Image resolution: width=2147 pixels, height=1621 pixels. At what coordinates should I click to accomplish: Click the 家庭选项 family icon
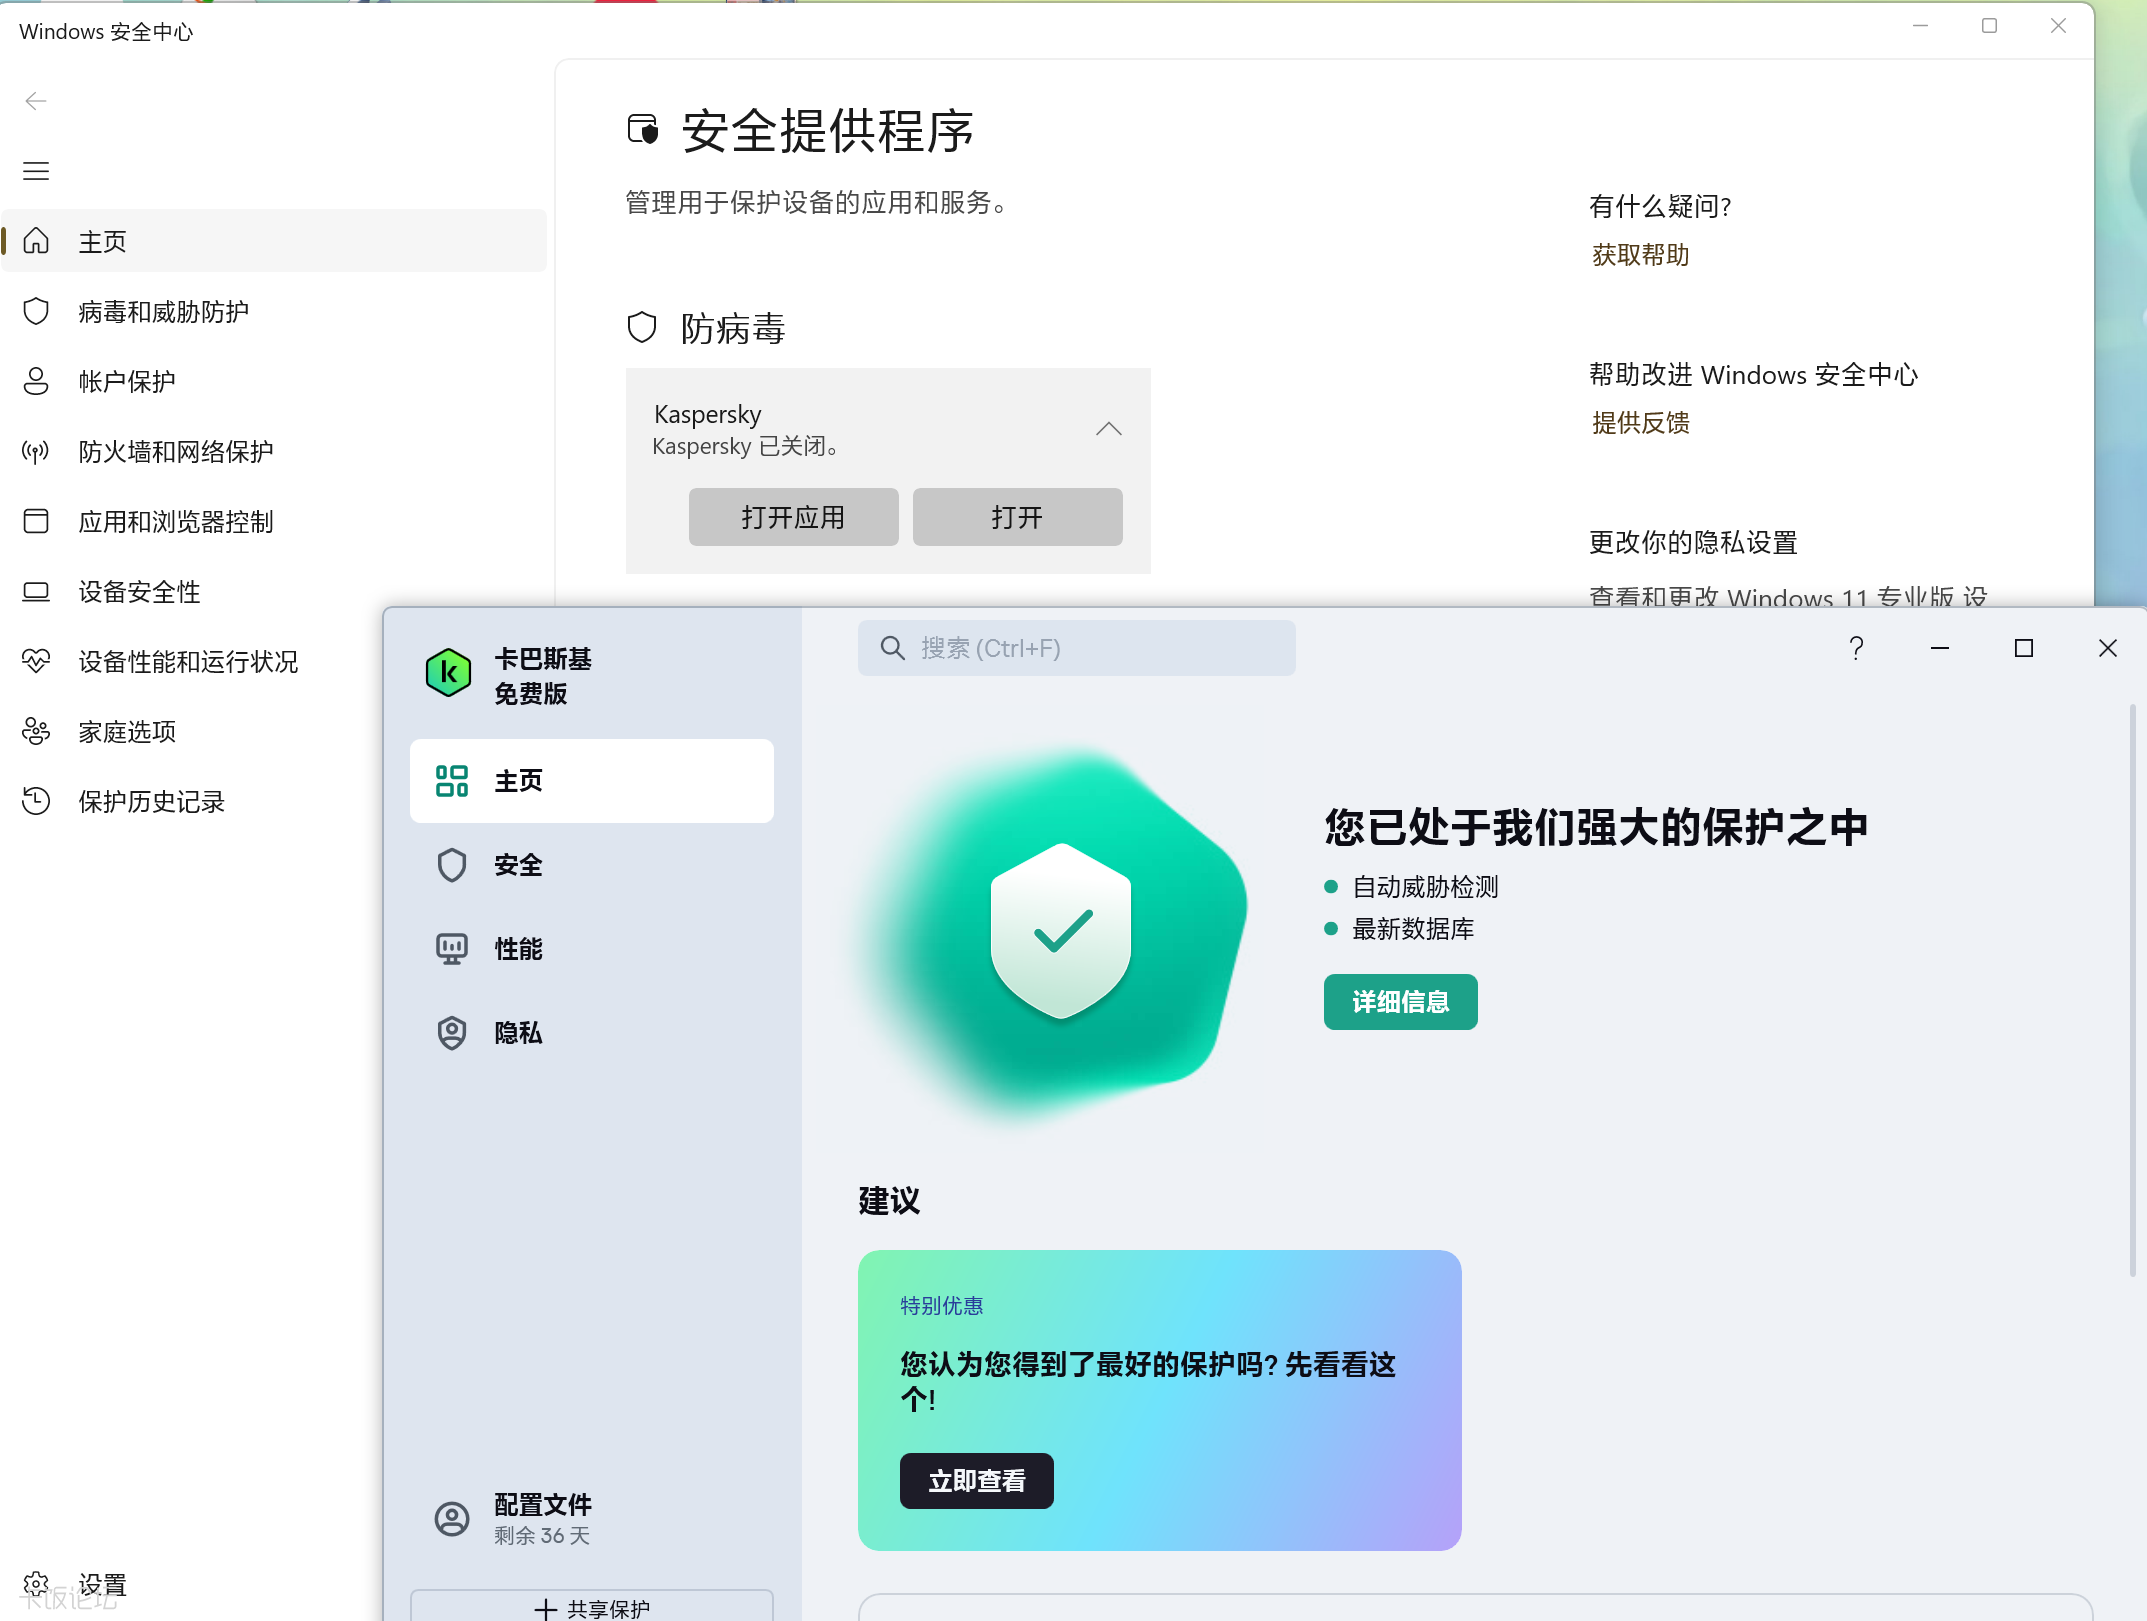point(36,731)
